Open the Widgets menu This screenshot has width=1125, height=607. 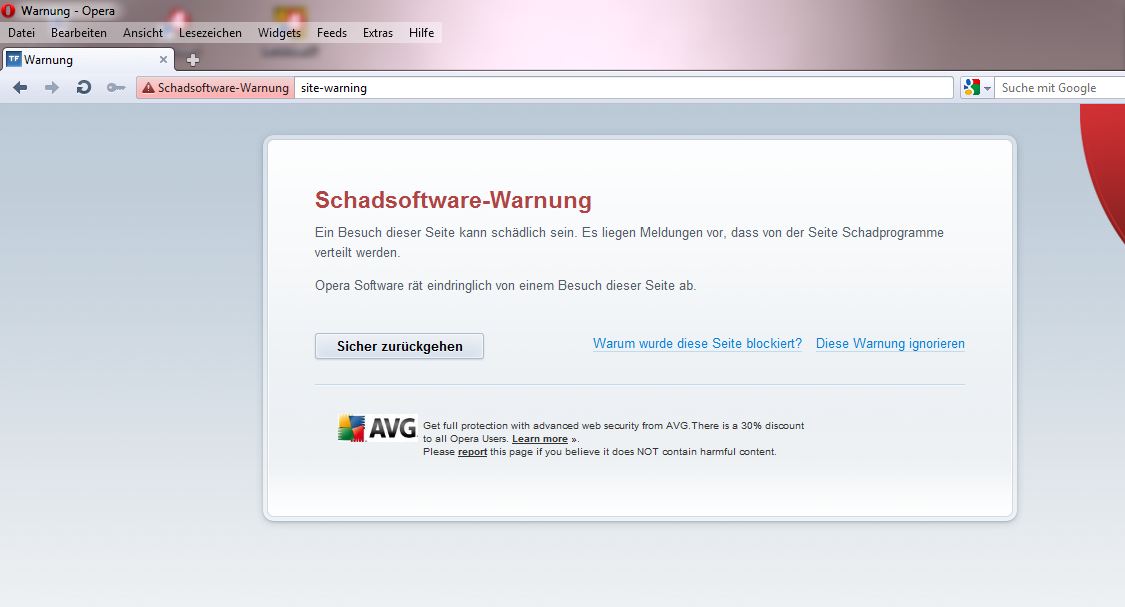pyautogui.click(x=279, y=33)
